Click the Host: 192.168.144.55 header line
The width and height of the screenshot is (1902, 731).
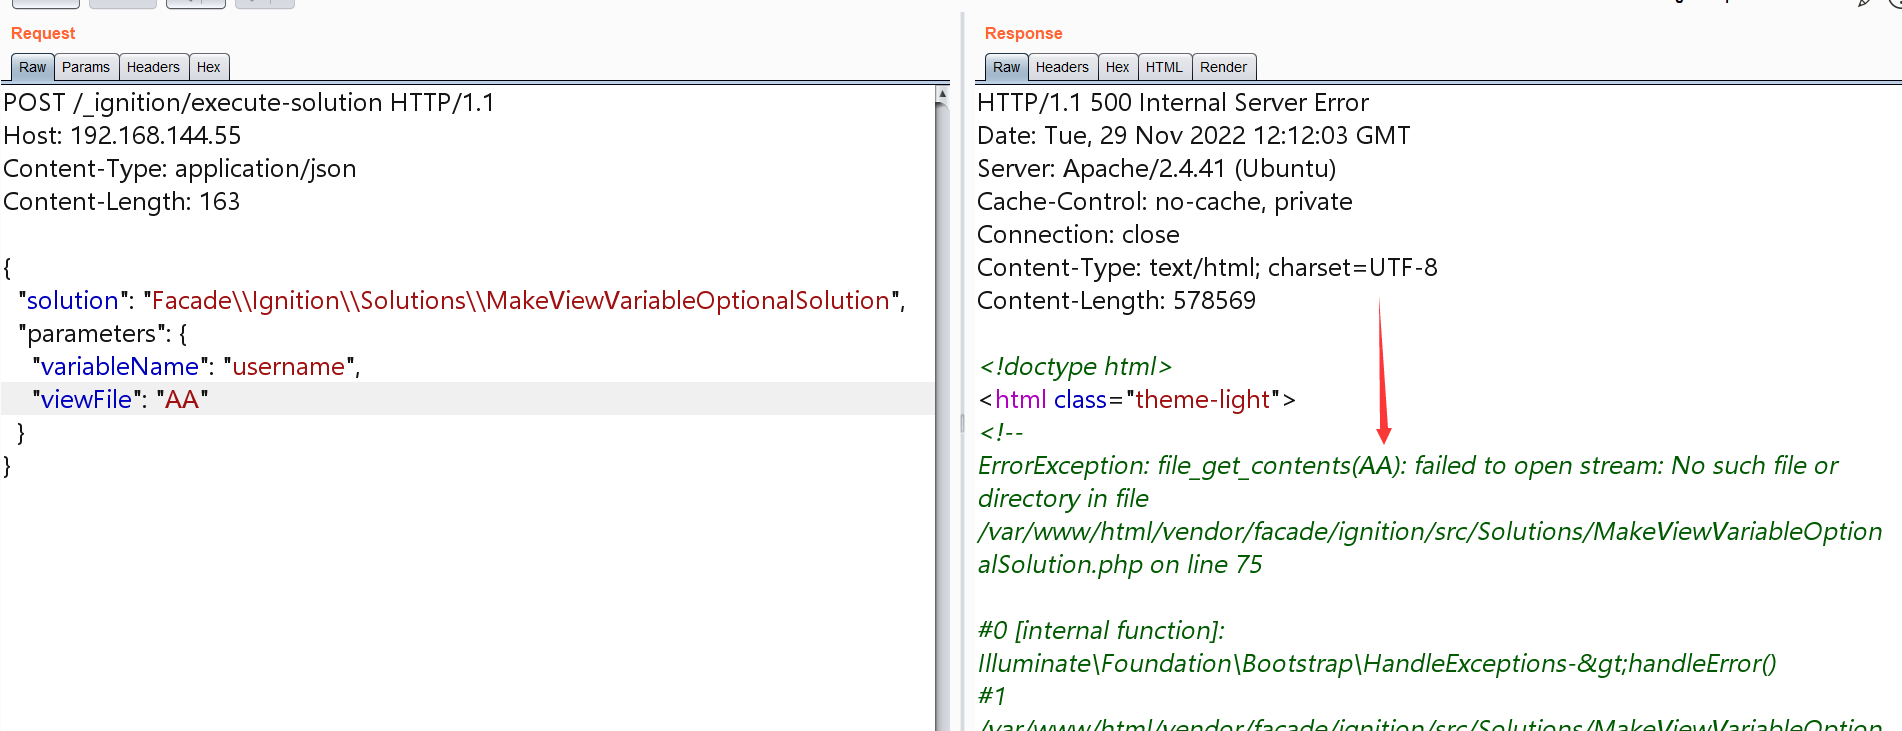(122, 136)
